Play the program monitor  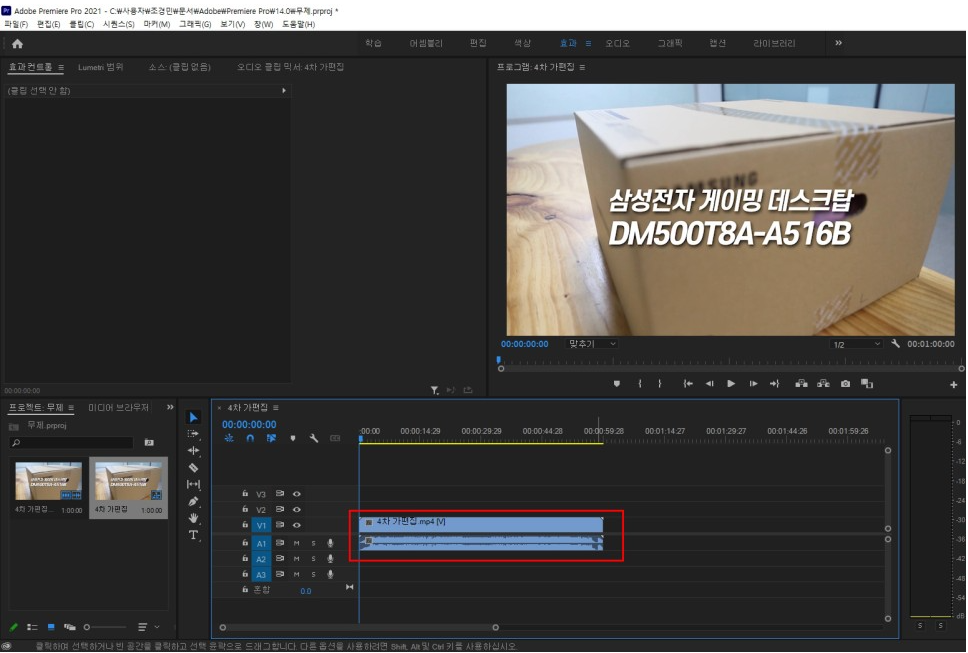(731, 384)
